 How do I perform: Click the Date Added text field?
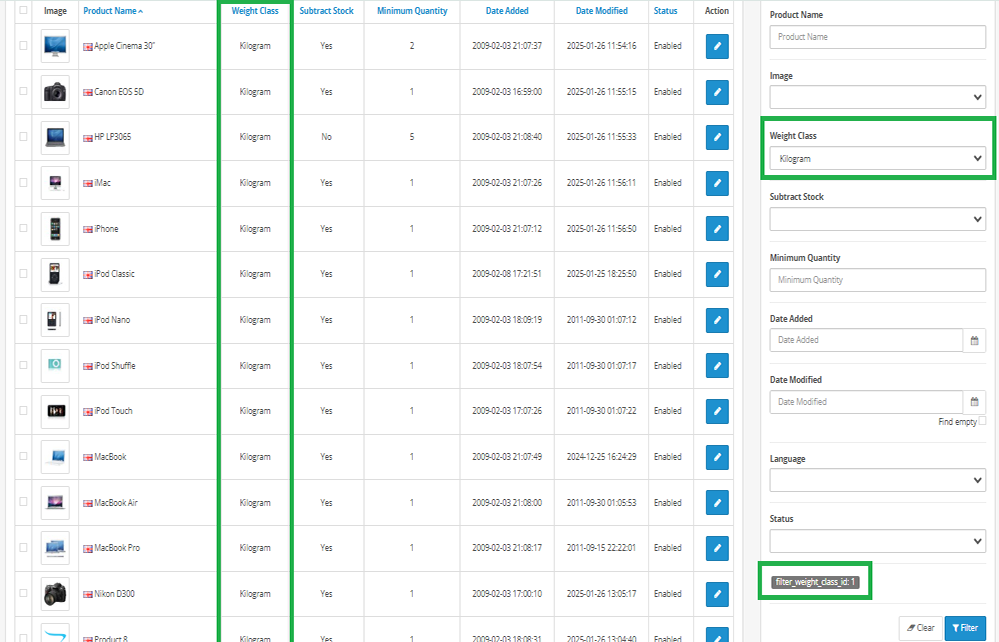(x=866, y=340)
